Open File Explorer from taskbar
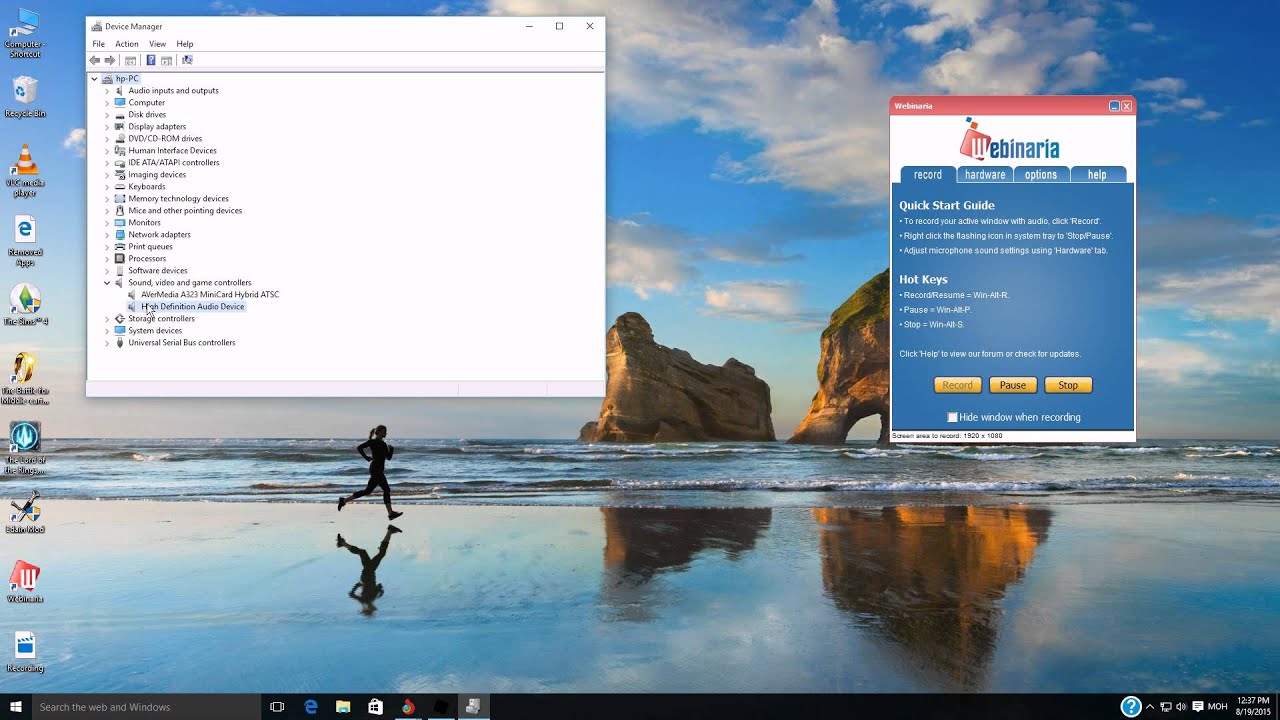Viewport: 1280px width, 720px height. click(343, 707)
